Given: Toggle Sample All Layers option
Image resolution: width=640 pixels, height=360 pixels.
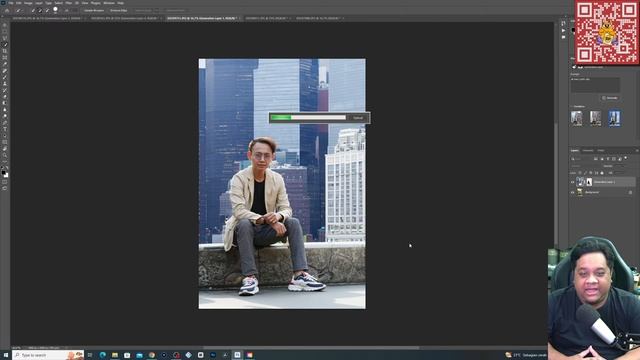Looking at the screenshot, I should pos(94,11).
